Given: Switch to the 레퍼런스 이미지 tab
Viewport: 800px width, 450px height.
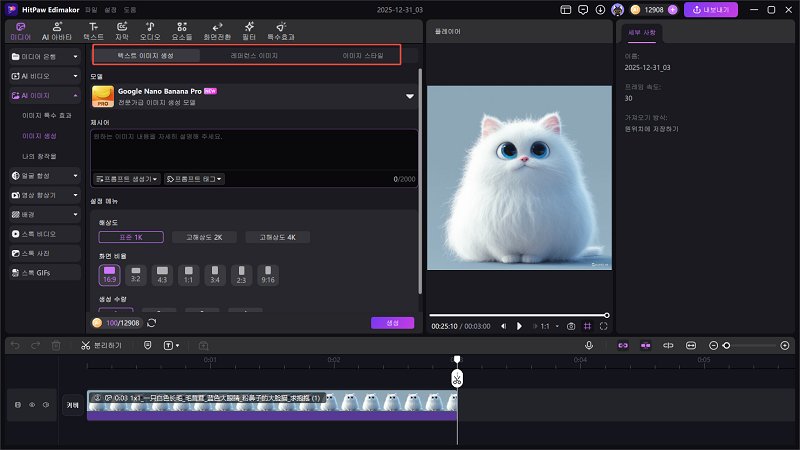Looking at the screenshot, I should 254,56.
